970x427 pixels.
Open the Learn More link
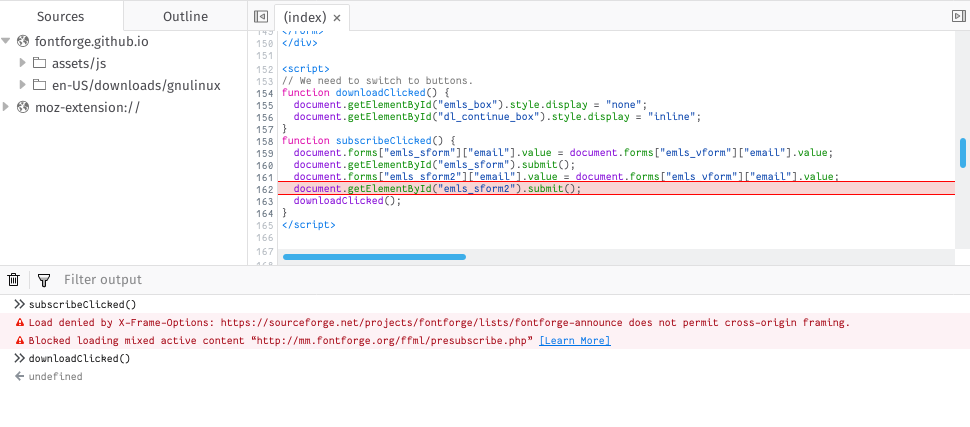coord(575,340)
